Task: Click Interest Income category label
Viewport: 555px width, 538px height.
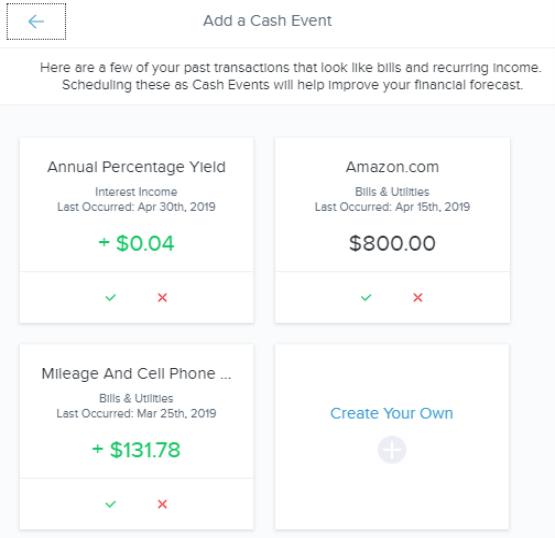Action: (136, 192)
